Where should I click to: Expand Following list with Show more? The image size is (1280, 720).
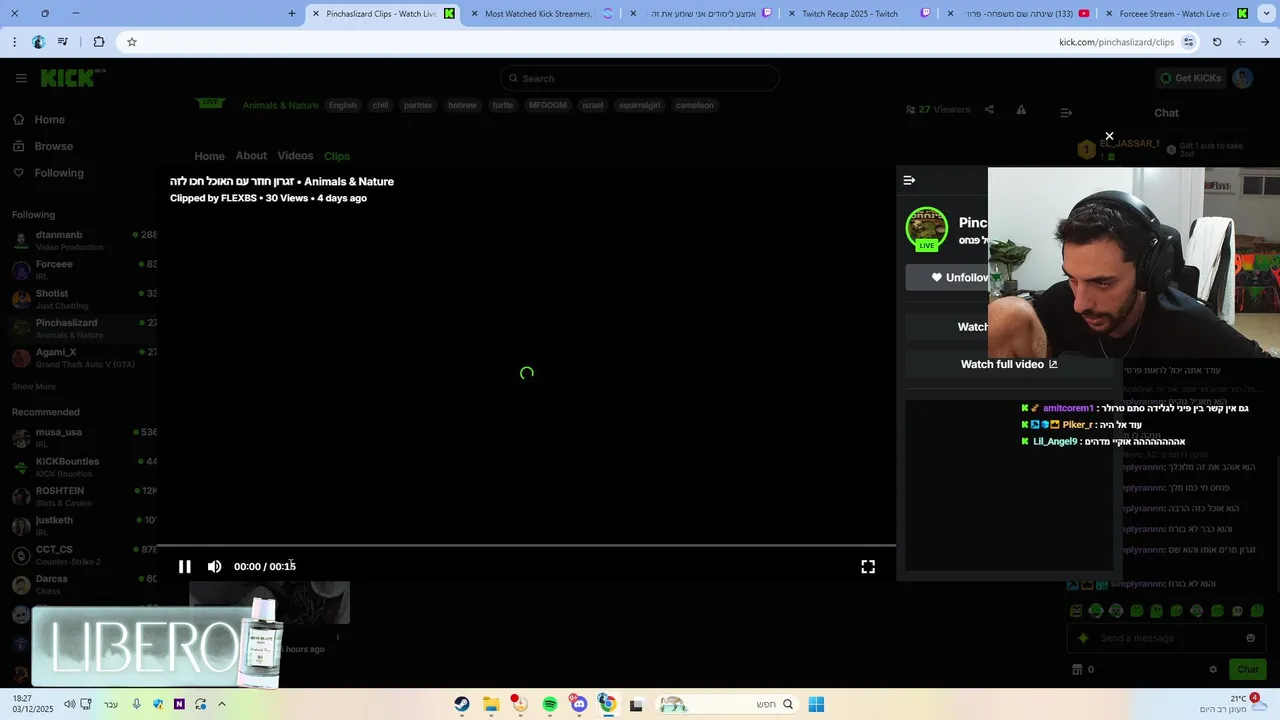coord(34,386)
